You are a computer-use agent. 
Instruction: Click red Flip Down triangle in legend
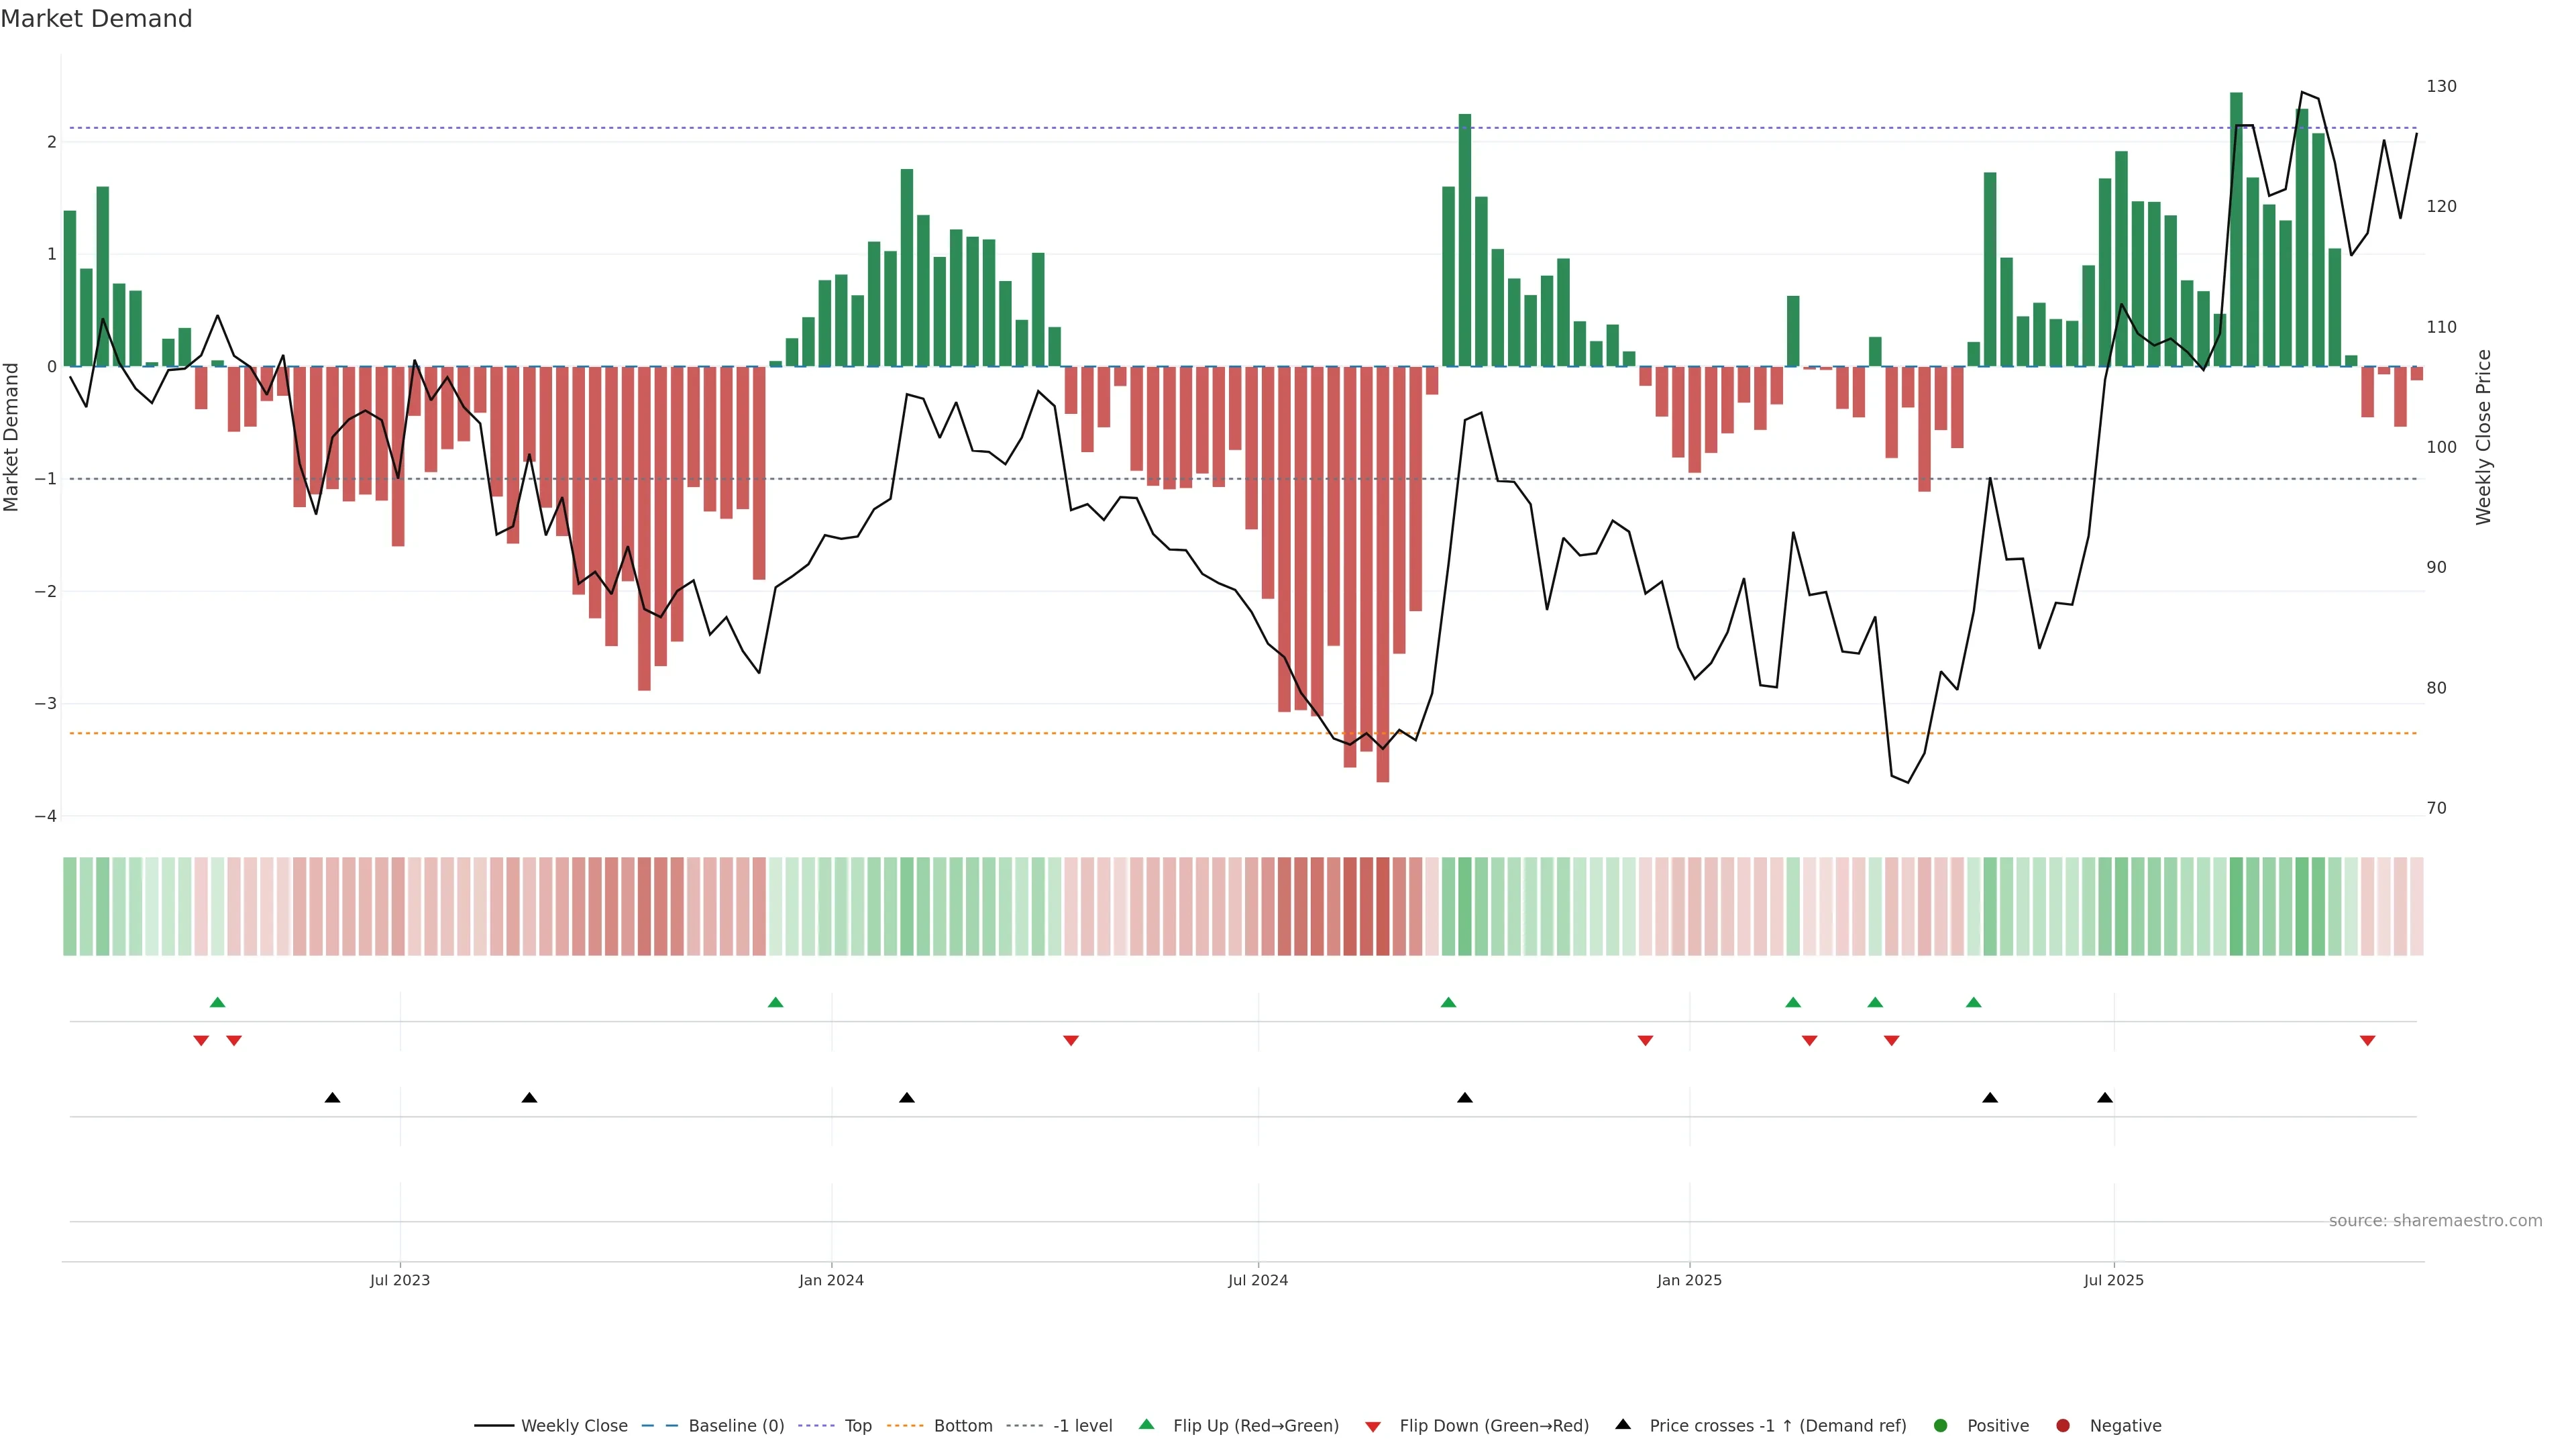(x=1373, y=1426)
